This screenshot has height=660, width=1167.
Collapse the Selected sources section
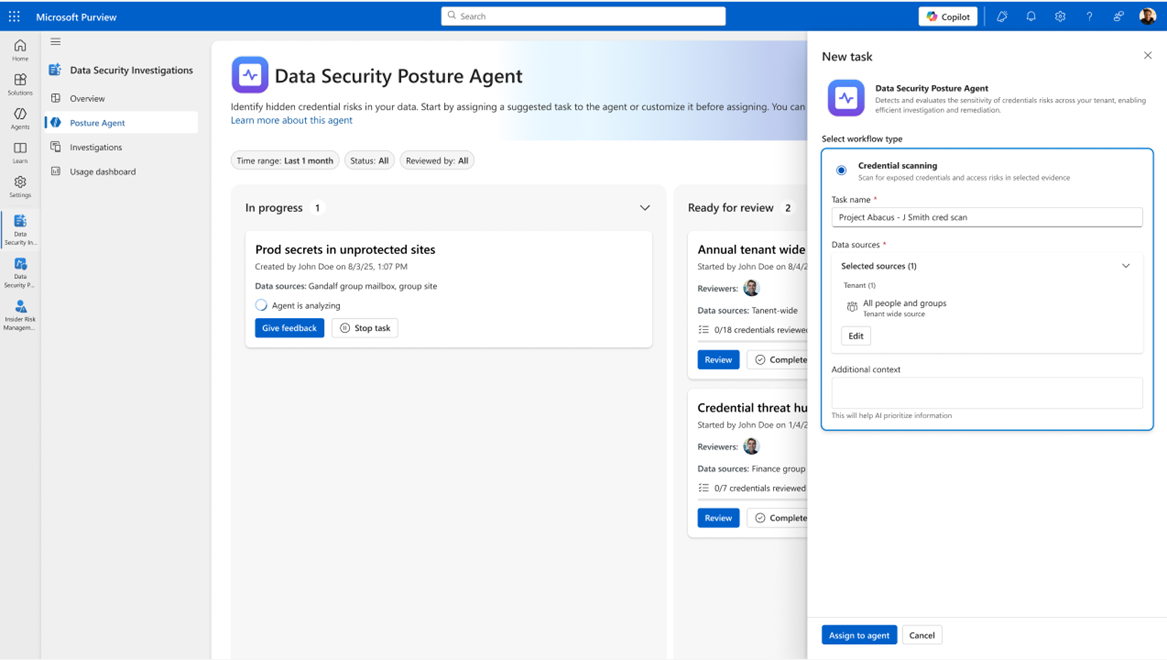1125,266
